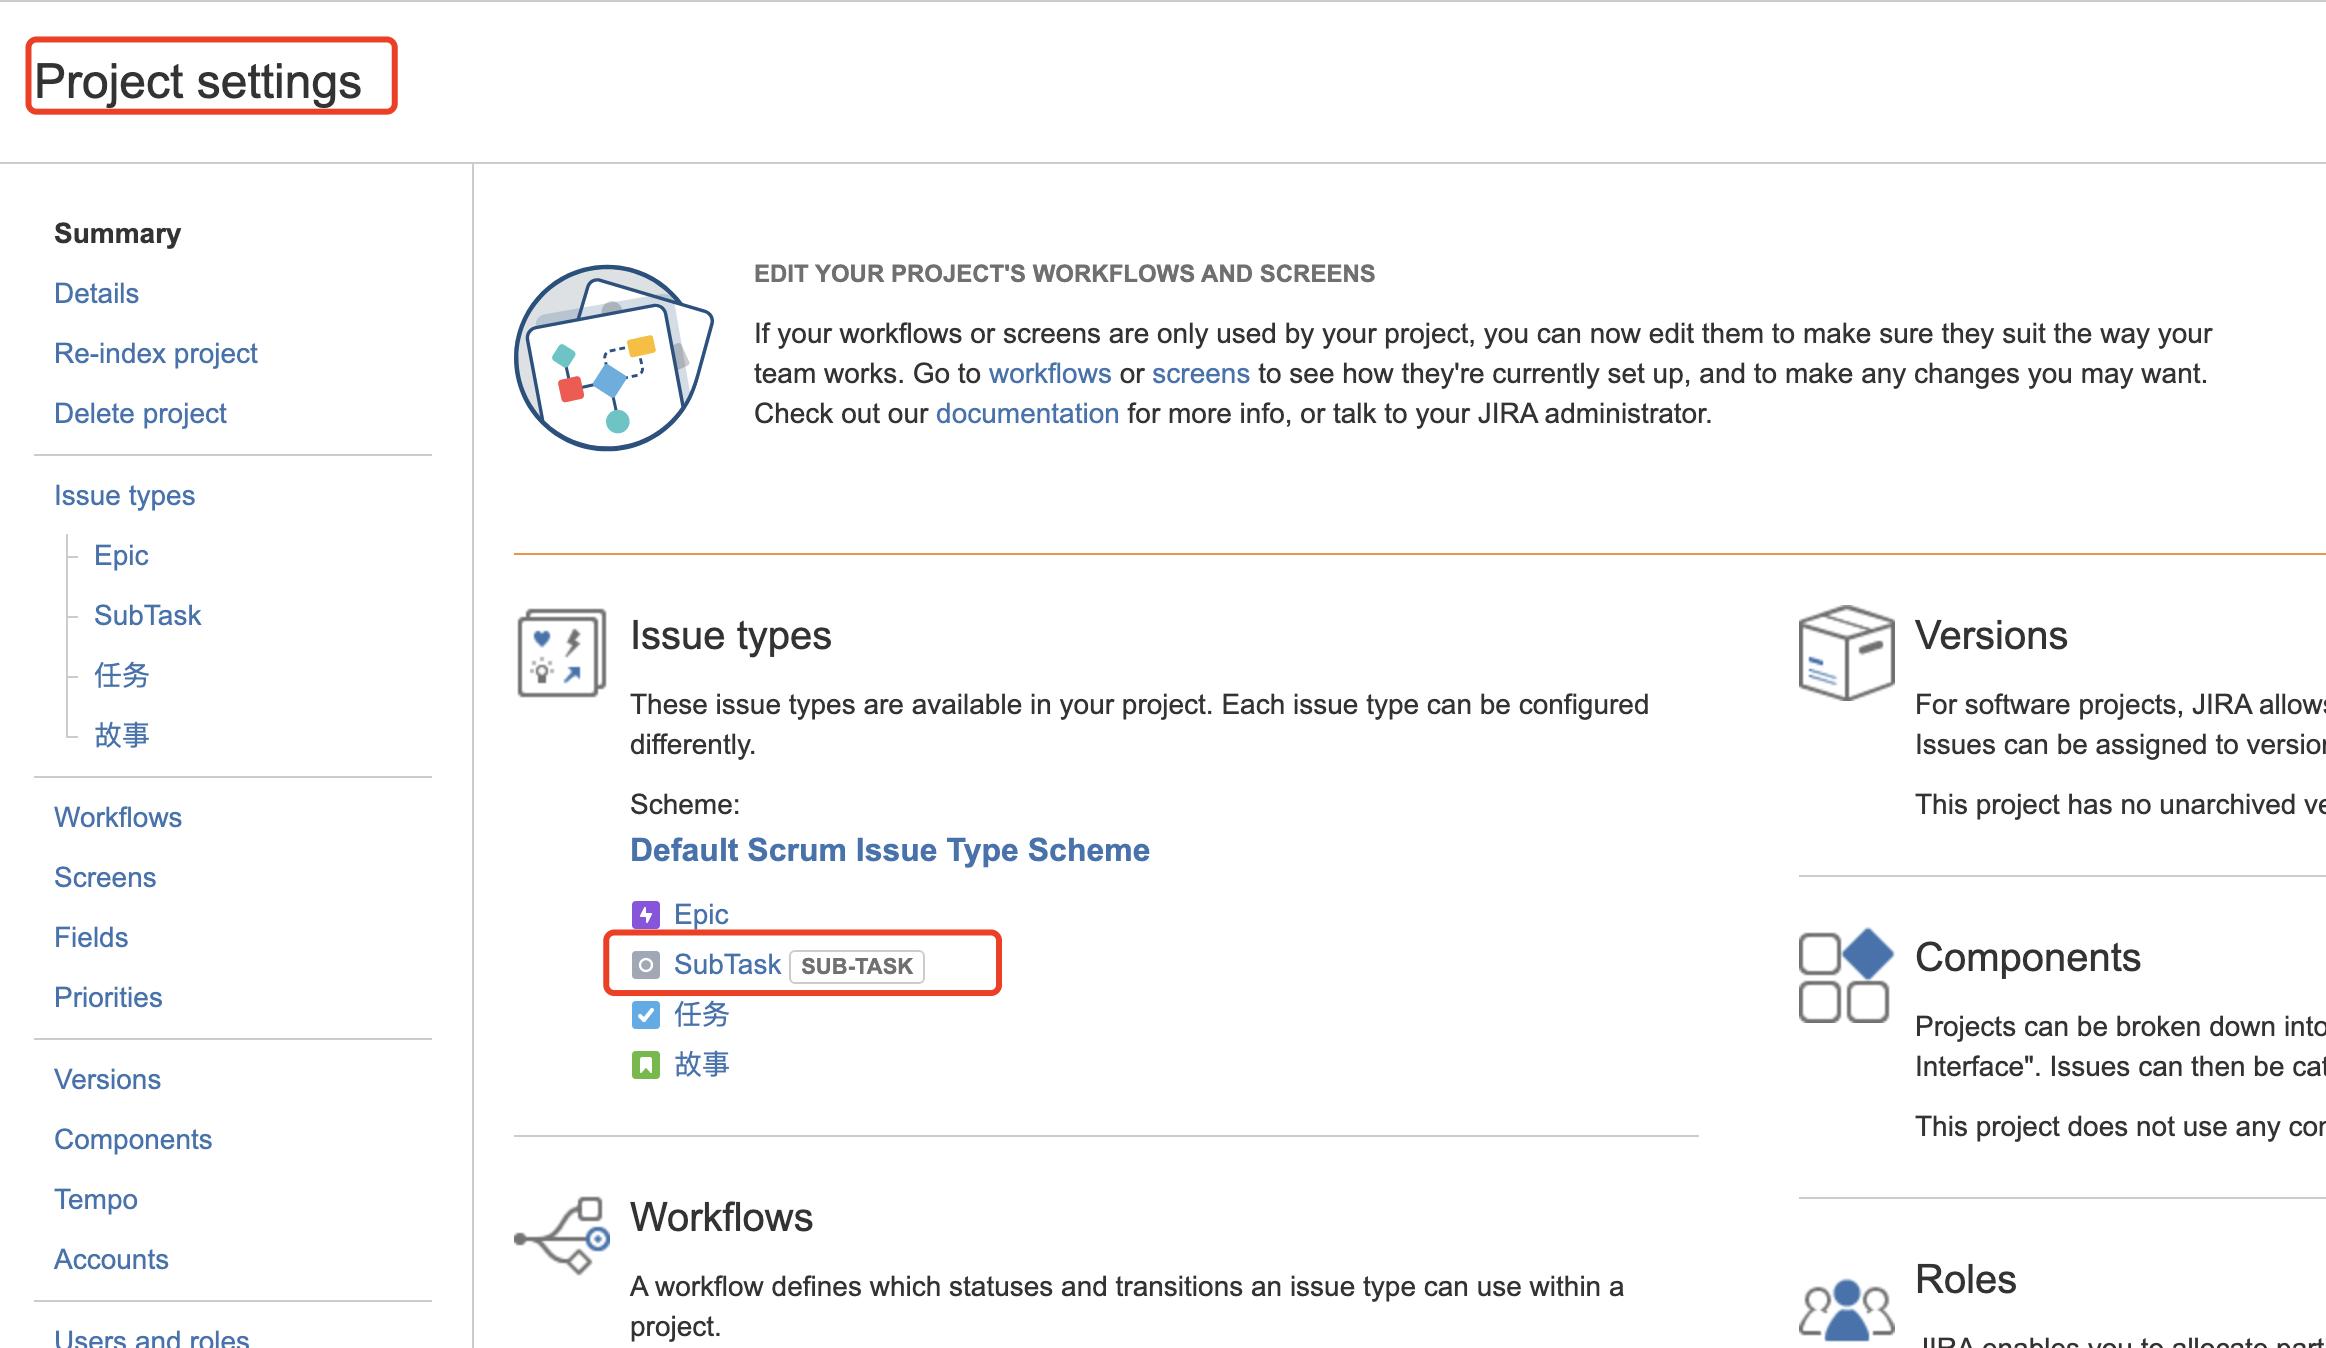Open the documentation link
The image size is (2326, 1348).
[x=1027, y=414]
